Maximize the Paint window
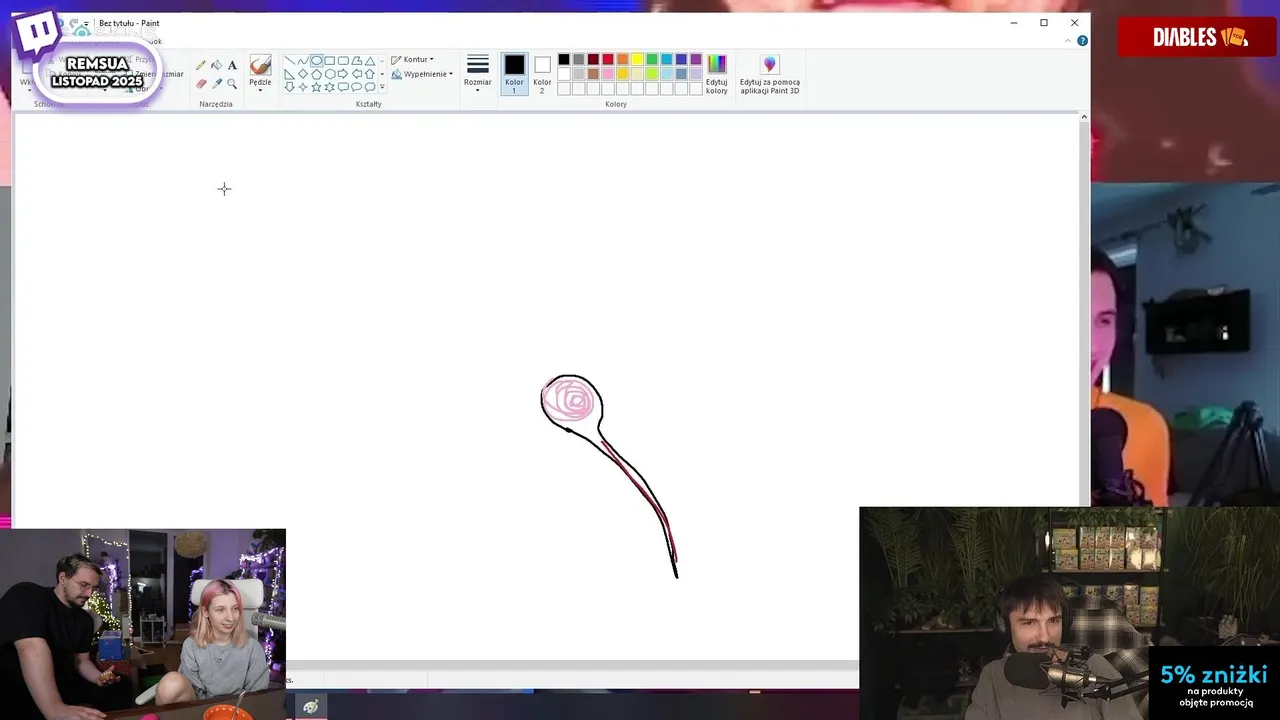 pos(1044,23)
